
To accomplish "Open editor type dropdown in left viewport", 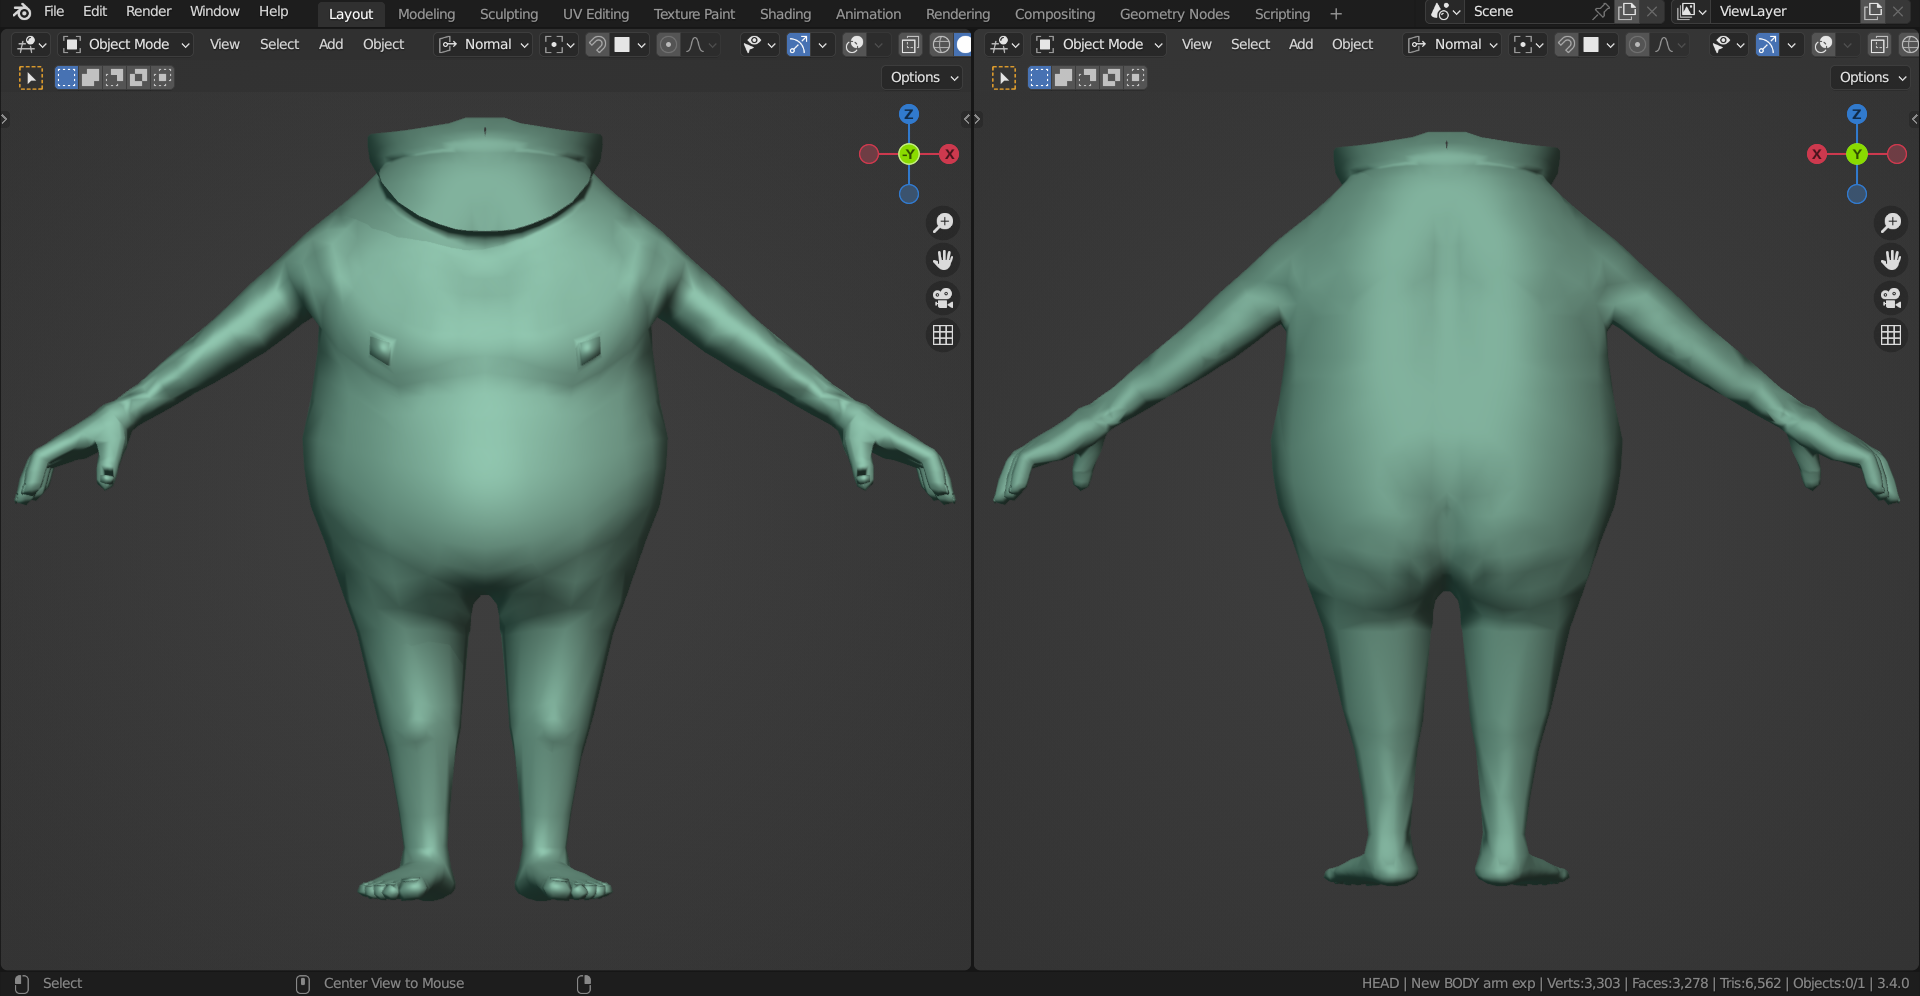I will [x=32, y=45].
